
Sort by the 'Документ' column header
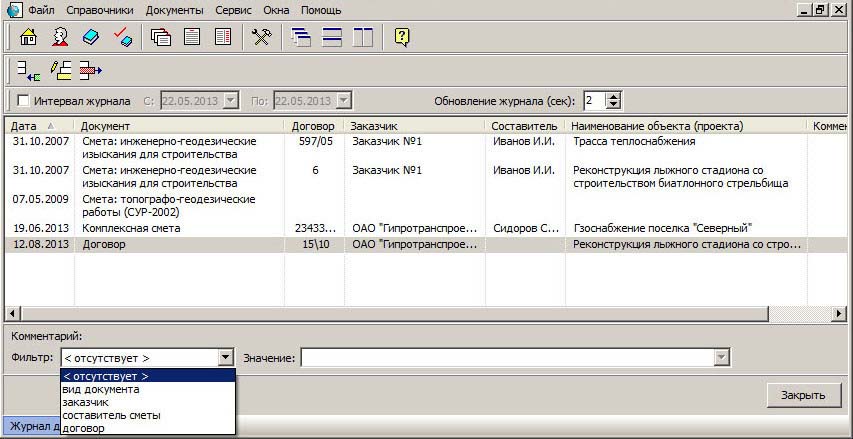179,126
